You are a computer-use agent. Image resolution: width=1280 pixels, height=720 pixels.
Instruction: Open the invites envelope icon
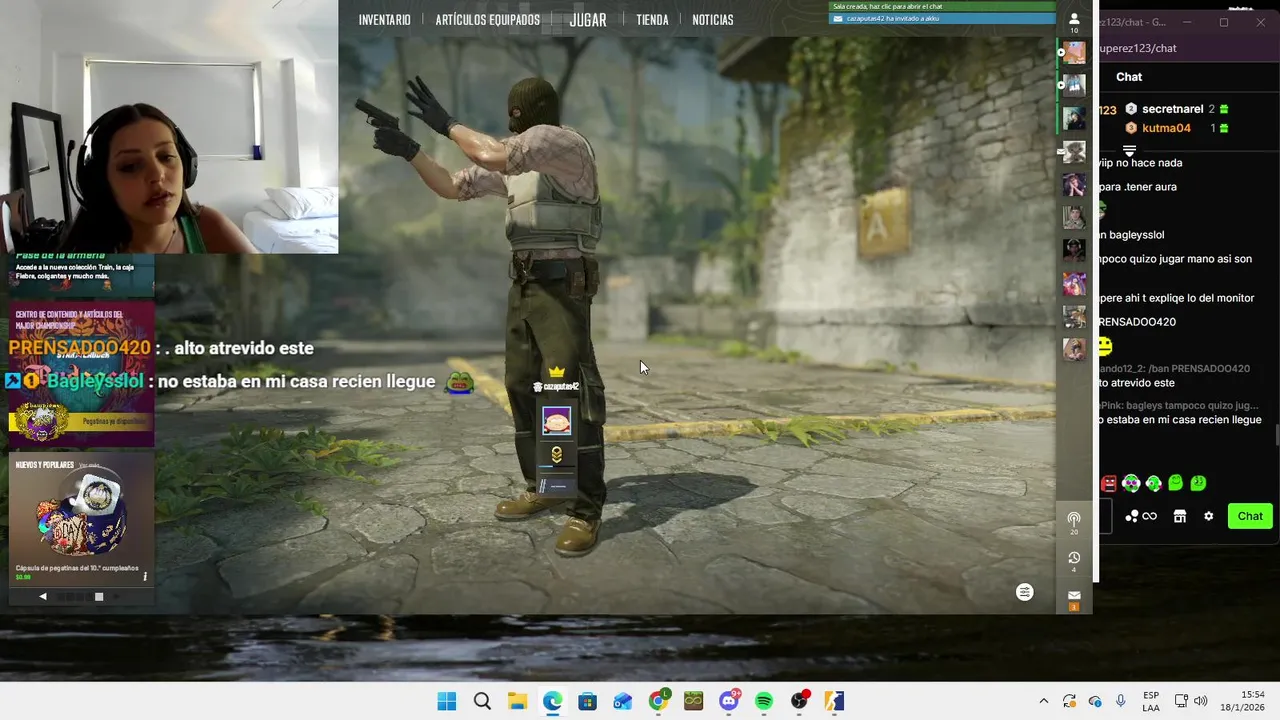1074,595
